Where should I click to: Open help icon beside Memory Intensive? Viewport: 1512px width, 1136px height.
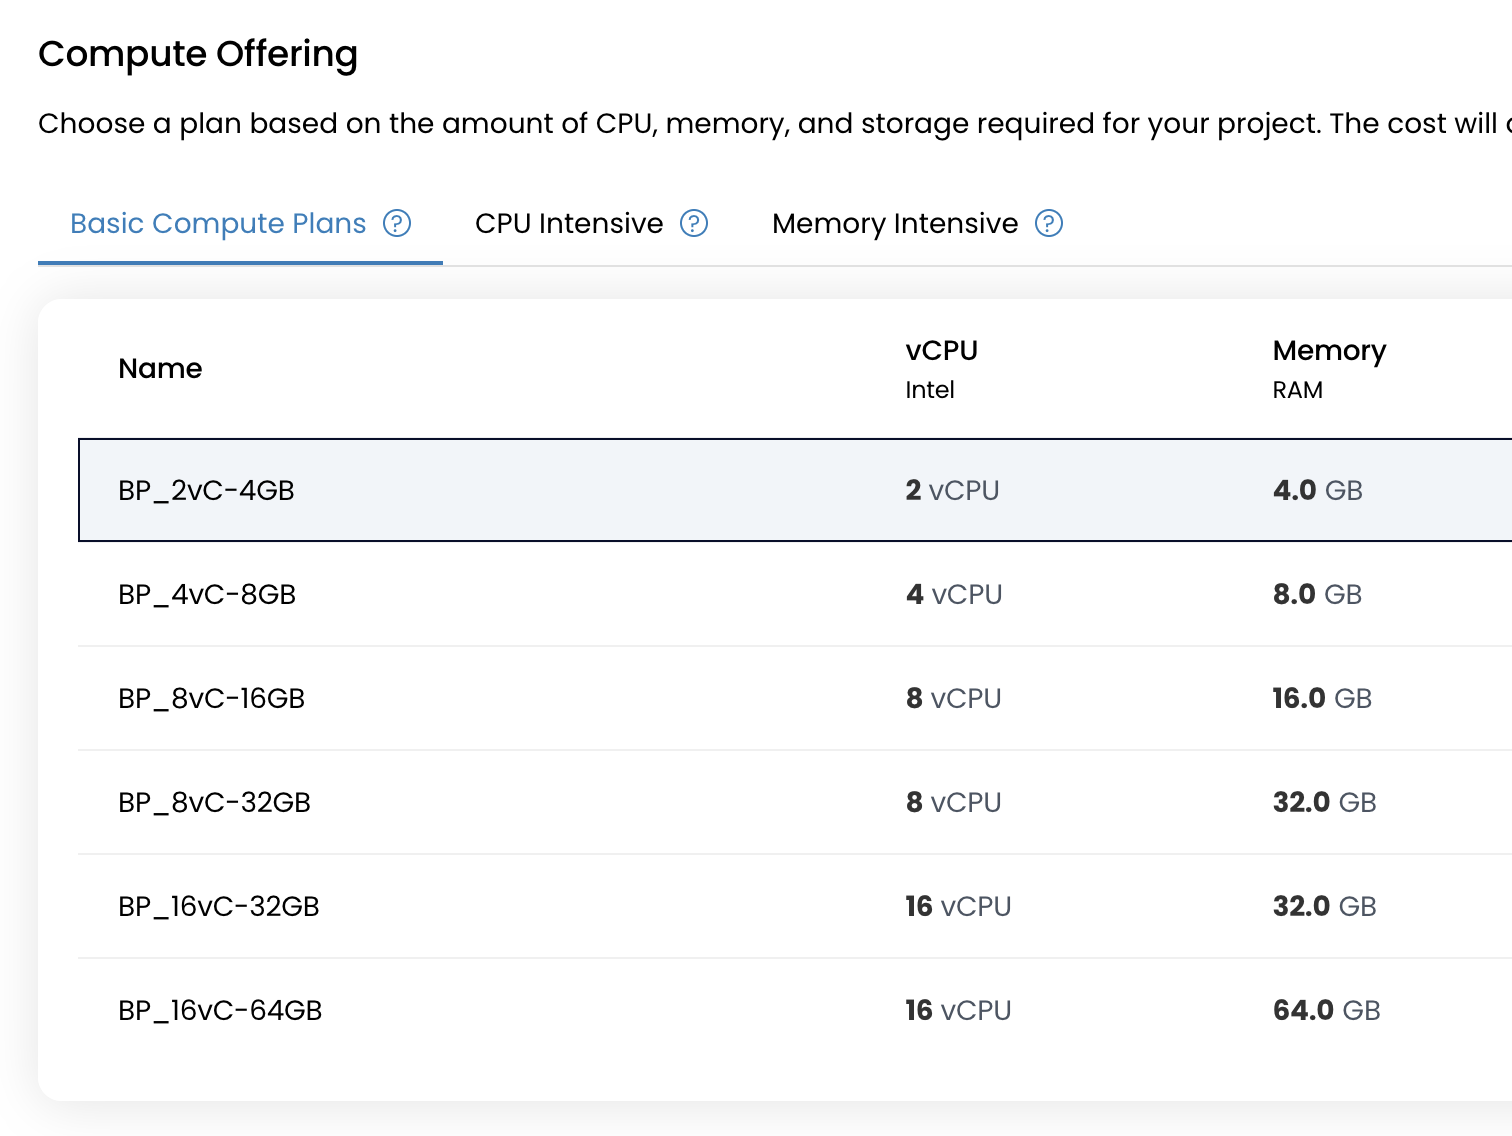coord(1049,223)
